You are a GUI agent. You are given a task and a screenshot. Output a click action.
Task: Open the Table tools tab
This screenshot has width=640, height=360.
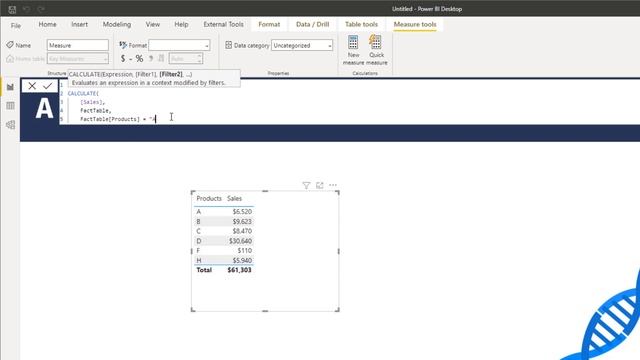click(x=361, y=24)
